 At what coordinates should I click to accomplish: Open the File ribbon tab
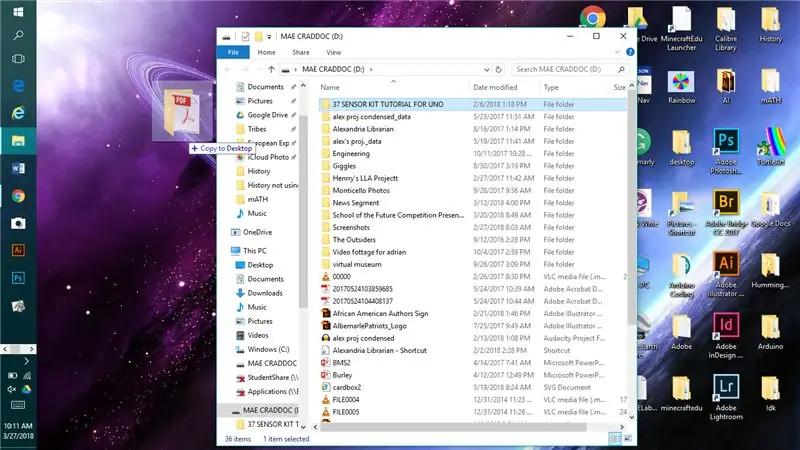(233, 52)
